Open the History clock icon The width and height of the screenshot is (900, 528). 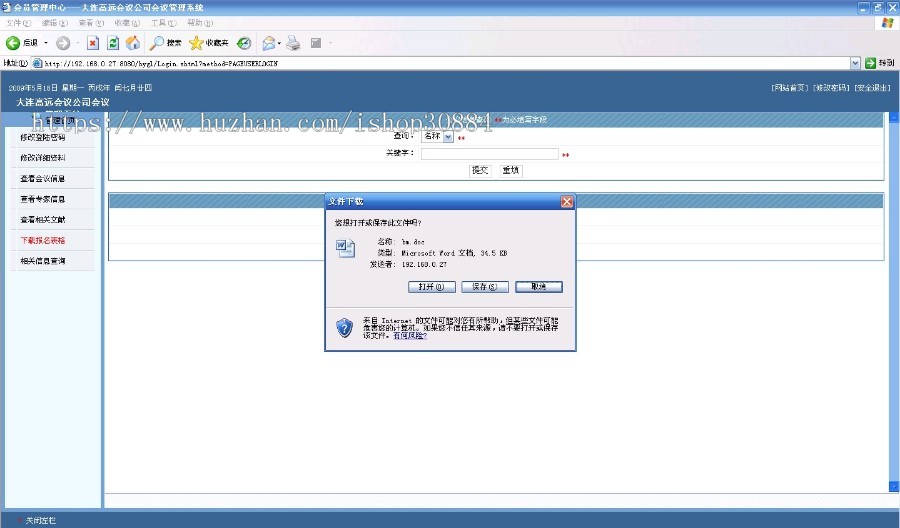244,43
